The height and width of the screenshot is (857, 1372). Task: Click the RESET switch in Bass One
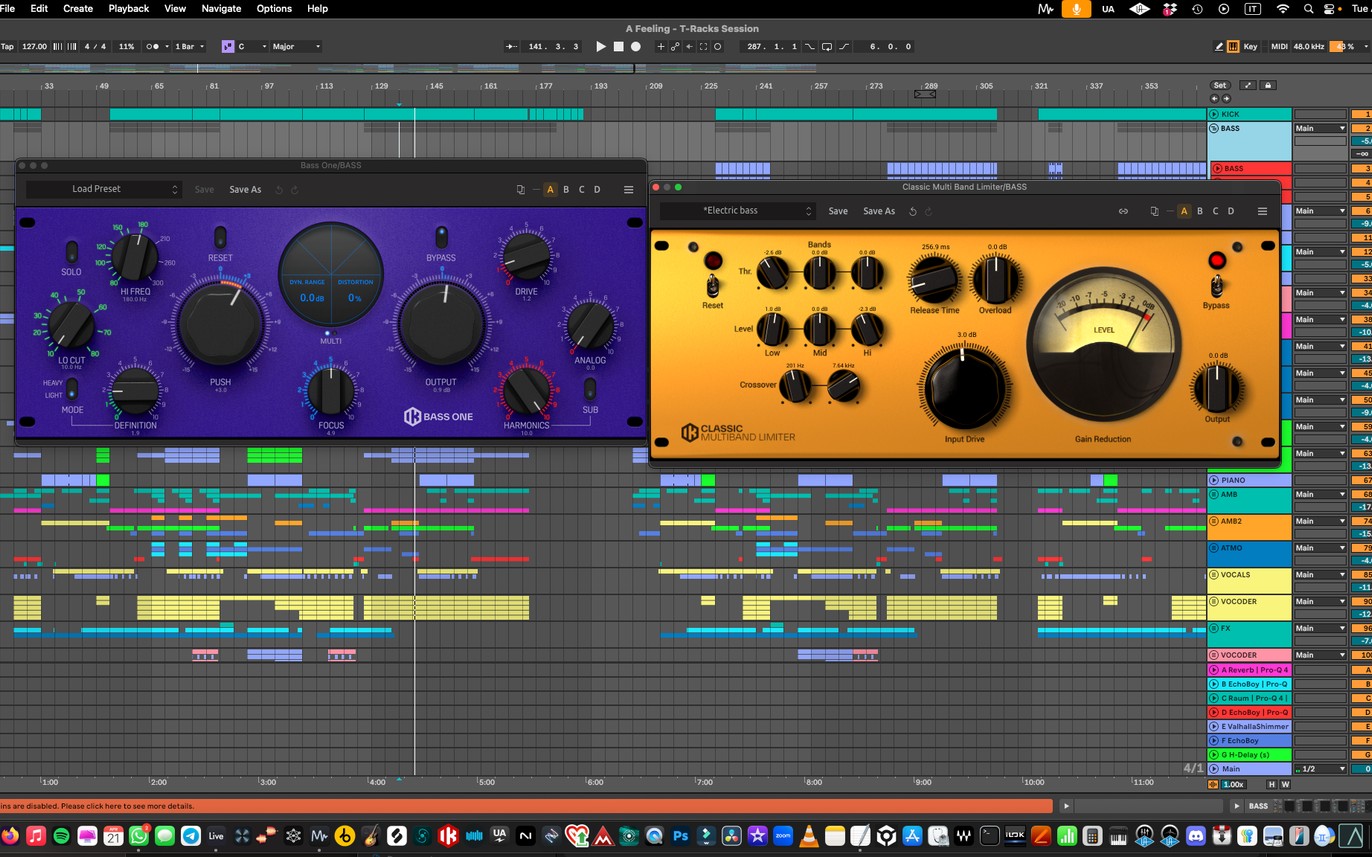click(x=220, y=237)
